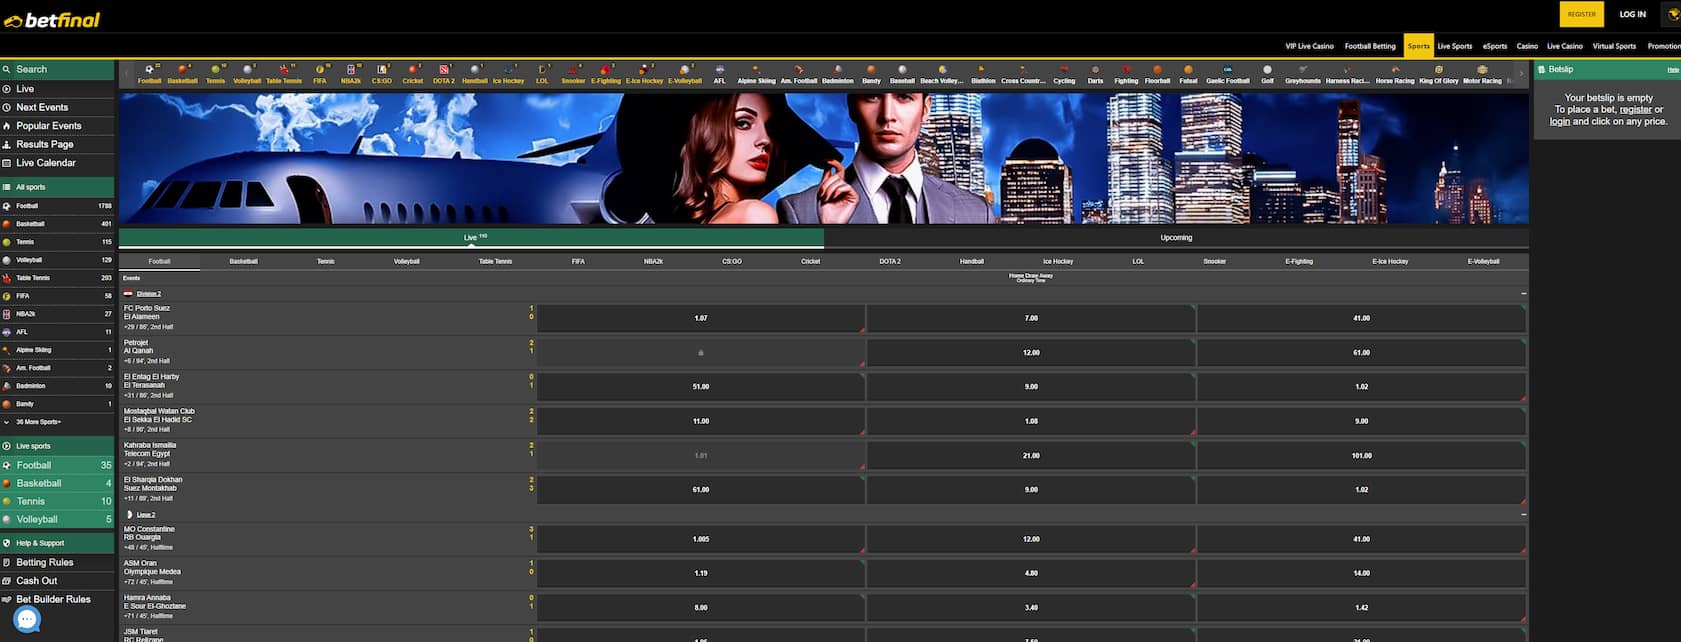This screenshot has width=1681, height=642.
Task: Collapse the Division 2 league section
Action: tap(1523, 294)
